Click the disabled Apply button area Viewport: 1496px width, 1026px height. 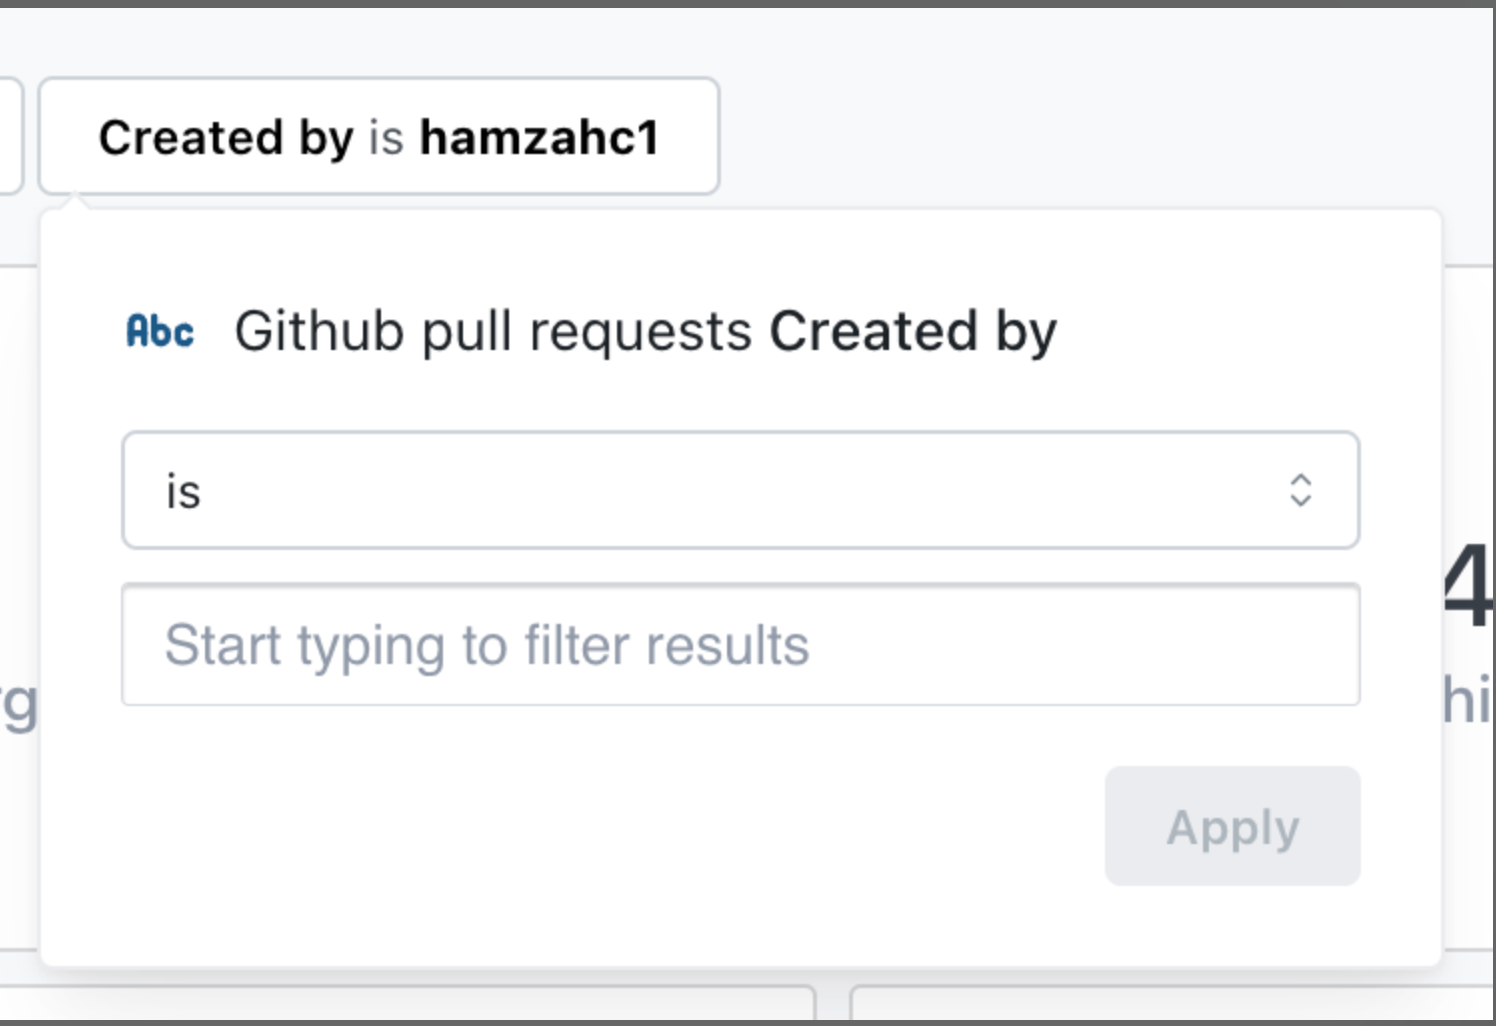(x=1232, y=826)
